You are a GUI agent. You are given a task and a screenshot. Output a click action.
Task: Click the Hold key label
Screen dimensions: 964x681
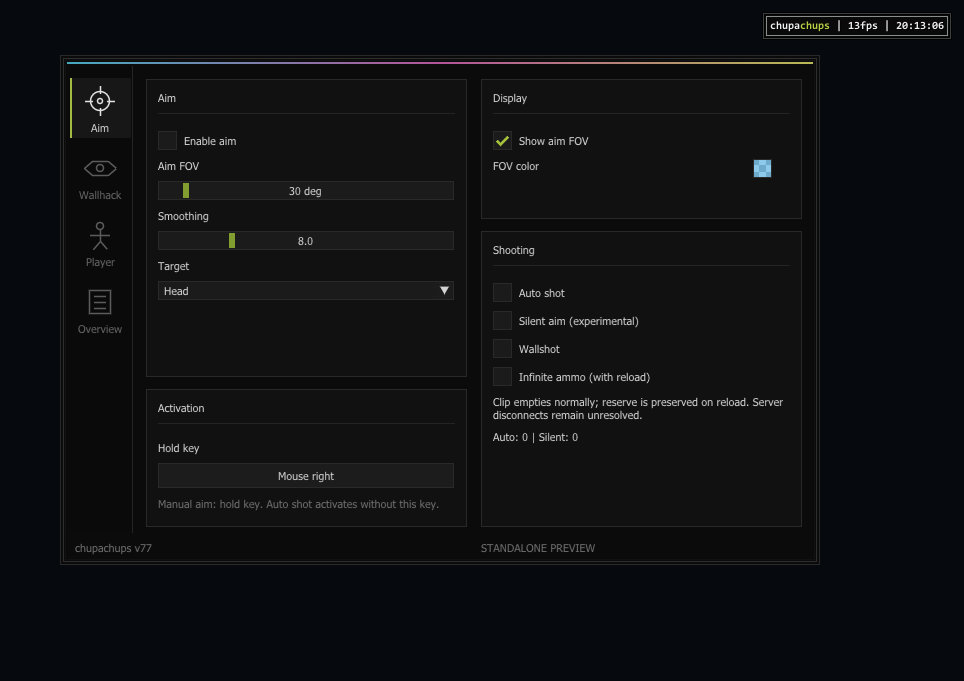[x=178, y=448]
